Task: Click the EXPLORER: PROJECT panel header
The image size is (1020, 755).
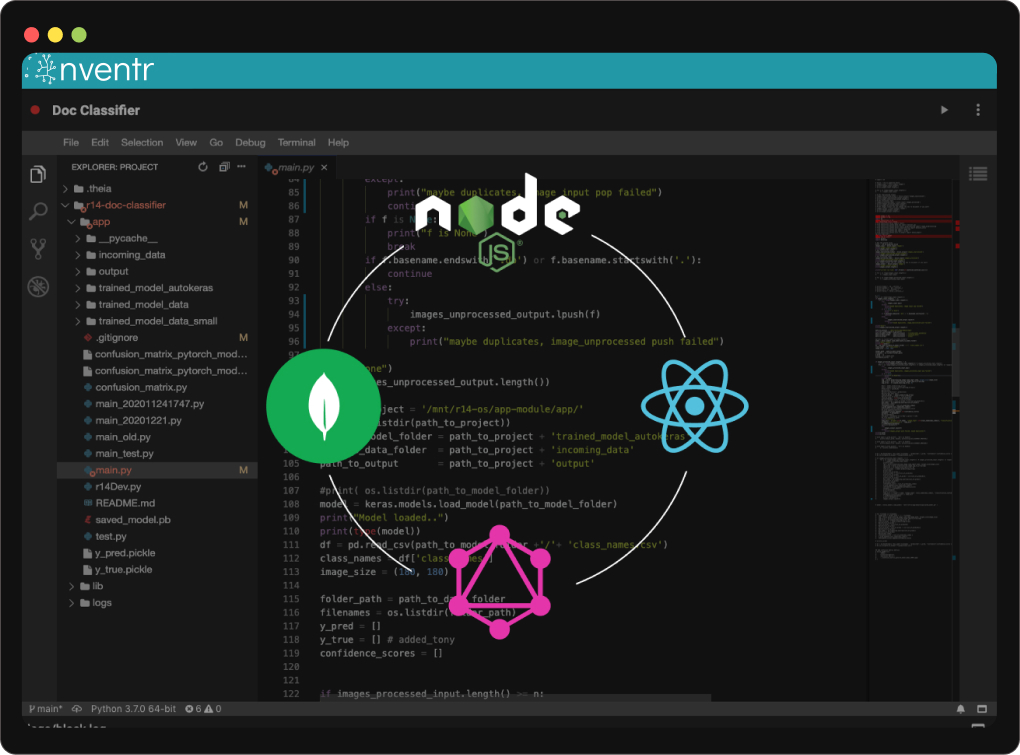Action: click(115, 167)
